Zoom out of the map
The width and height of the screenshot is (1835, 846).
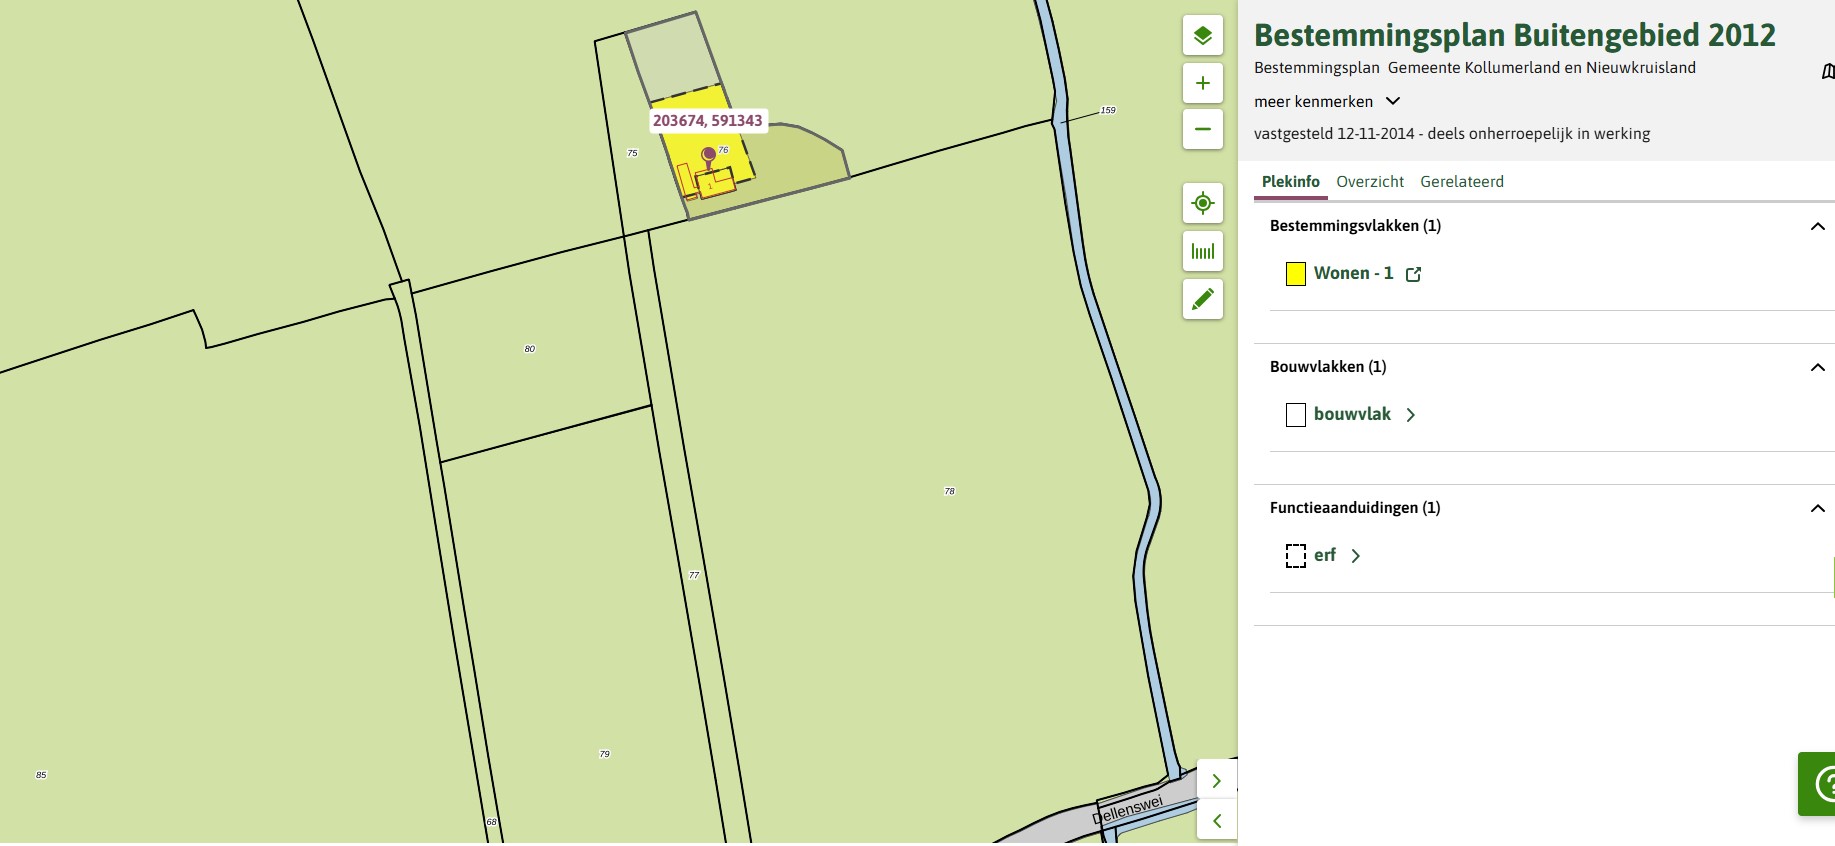(1203, 129)
